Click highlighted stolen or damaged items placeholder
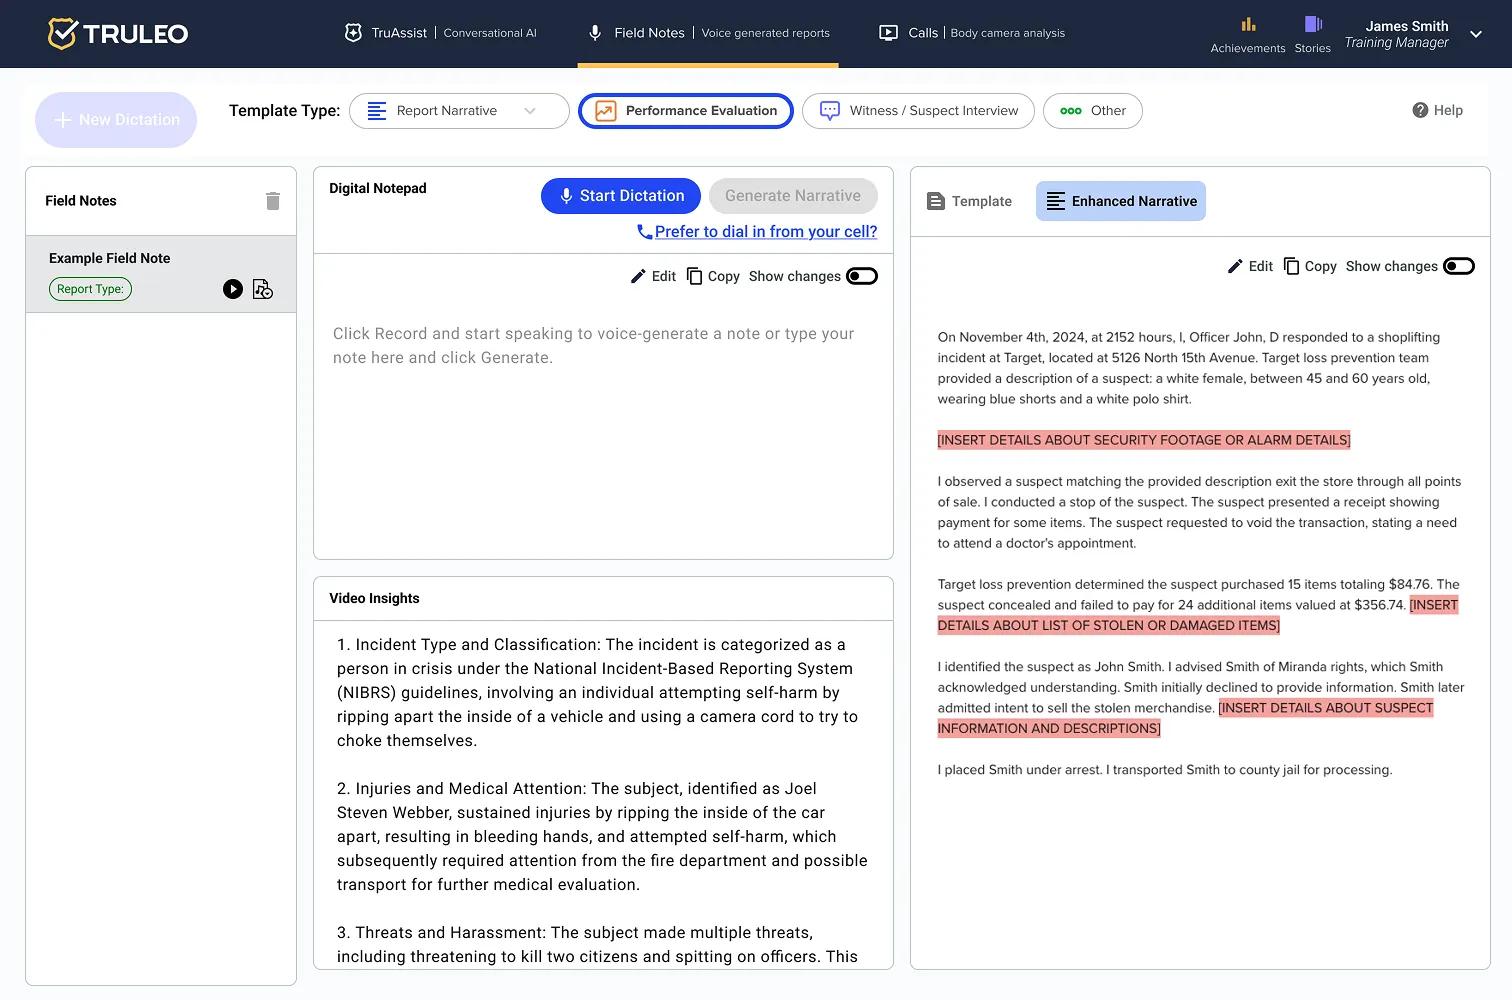The height and width of the screenshot is (1000, 1512). [1109, 625]
